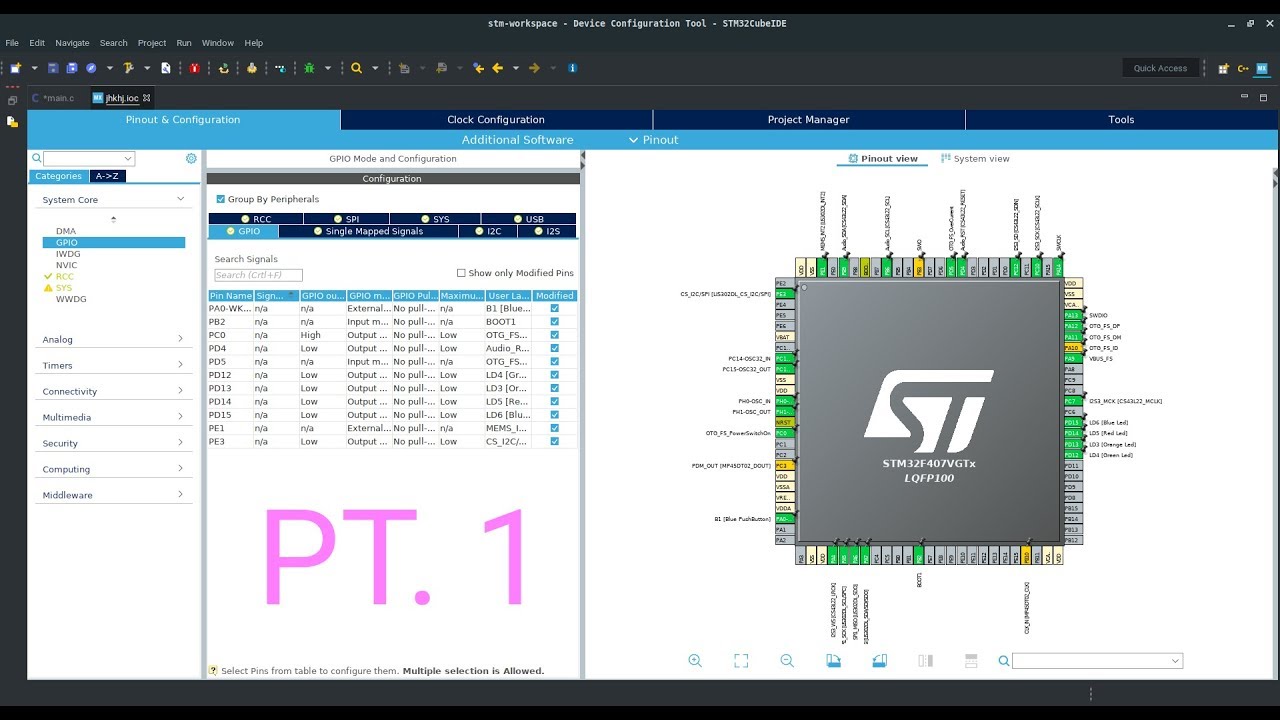Click the split-rows icon below the chip
Image resolution: width=1280 pixels, height=720 pixels.
point(970,661)
